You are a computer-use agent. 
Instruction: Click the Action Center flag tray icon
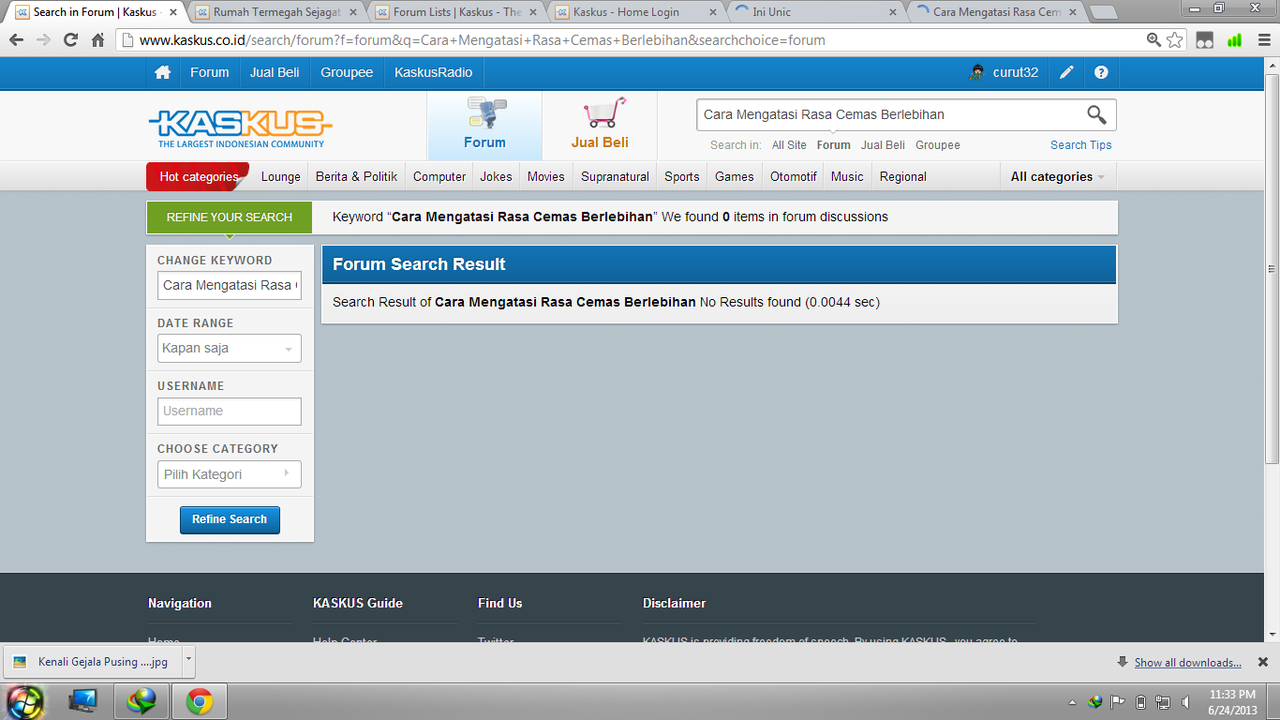click(x=1118, y=702)
